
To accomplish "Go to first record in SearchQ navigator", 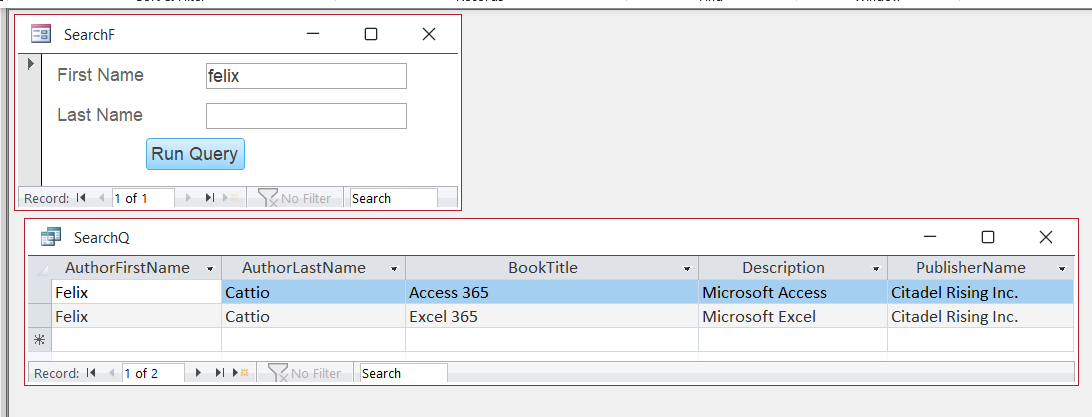I will (92, 373).
